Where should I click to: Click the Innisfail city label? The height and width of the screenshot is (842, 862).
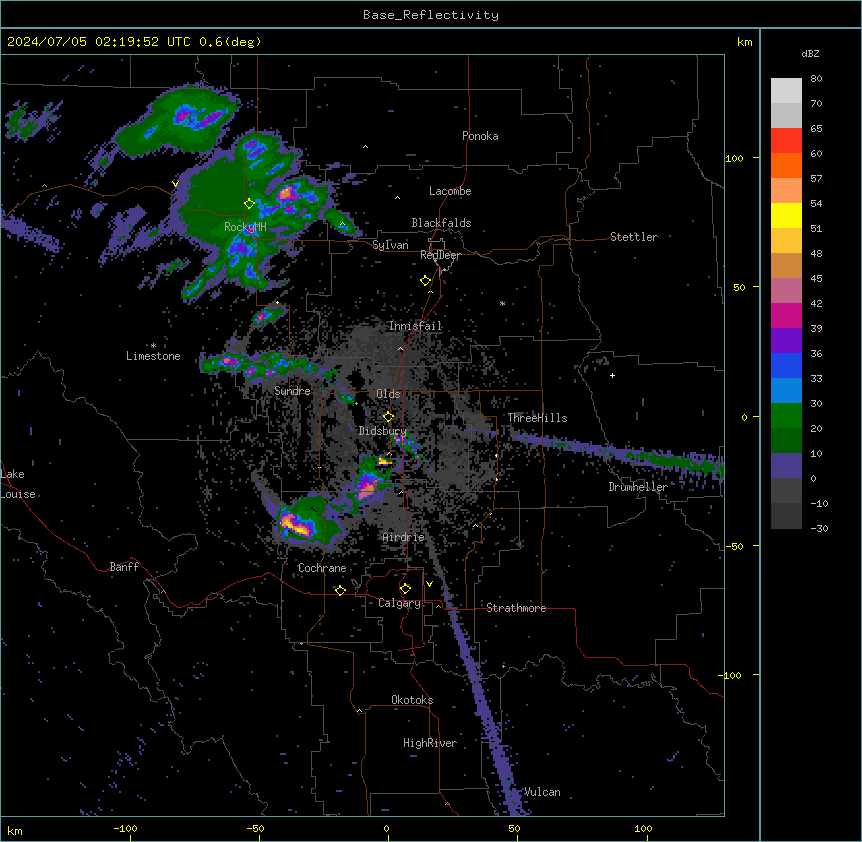[x=415, y=326]
